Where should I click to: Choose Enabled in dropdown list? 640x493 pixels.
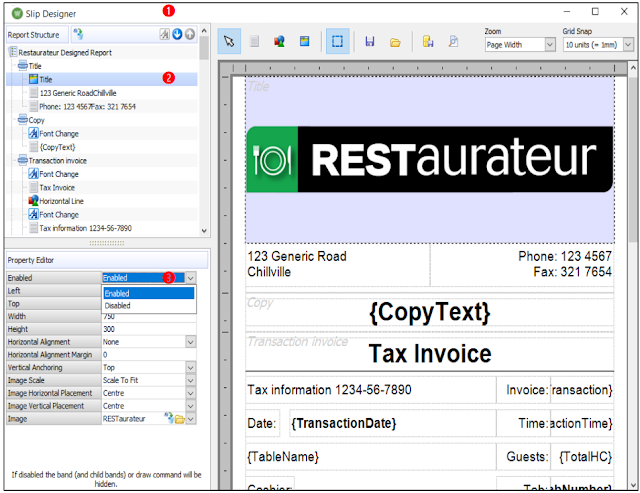(x=149, y=293)
